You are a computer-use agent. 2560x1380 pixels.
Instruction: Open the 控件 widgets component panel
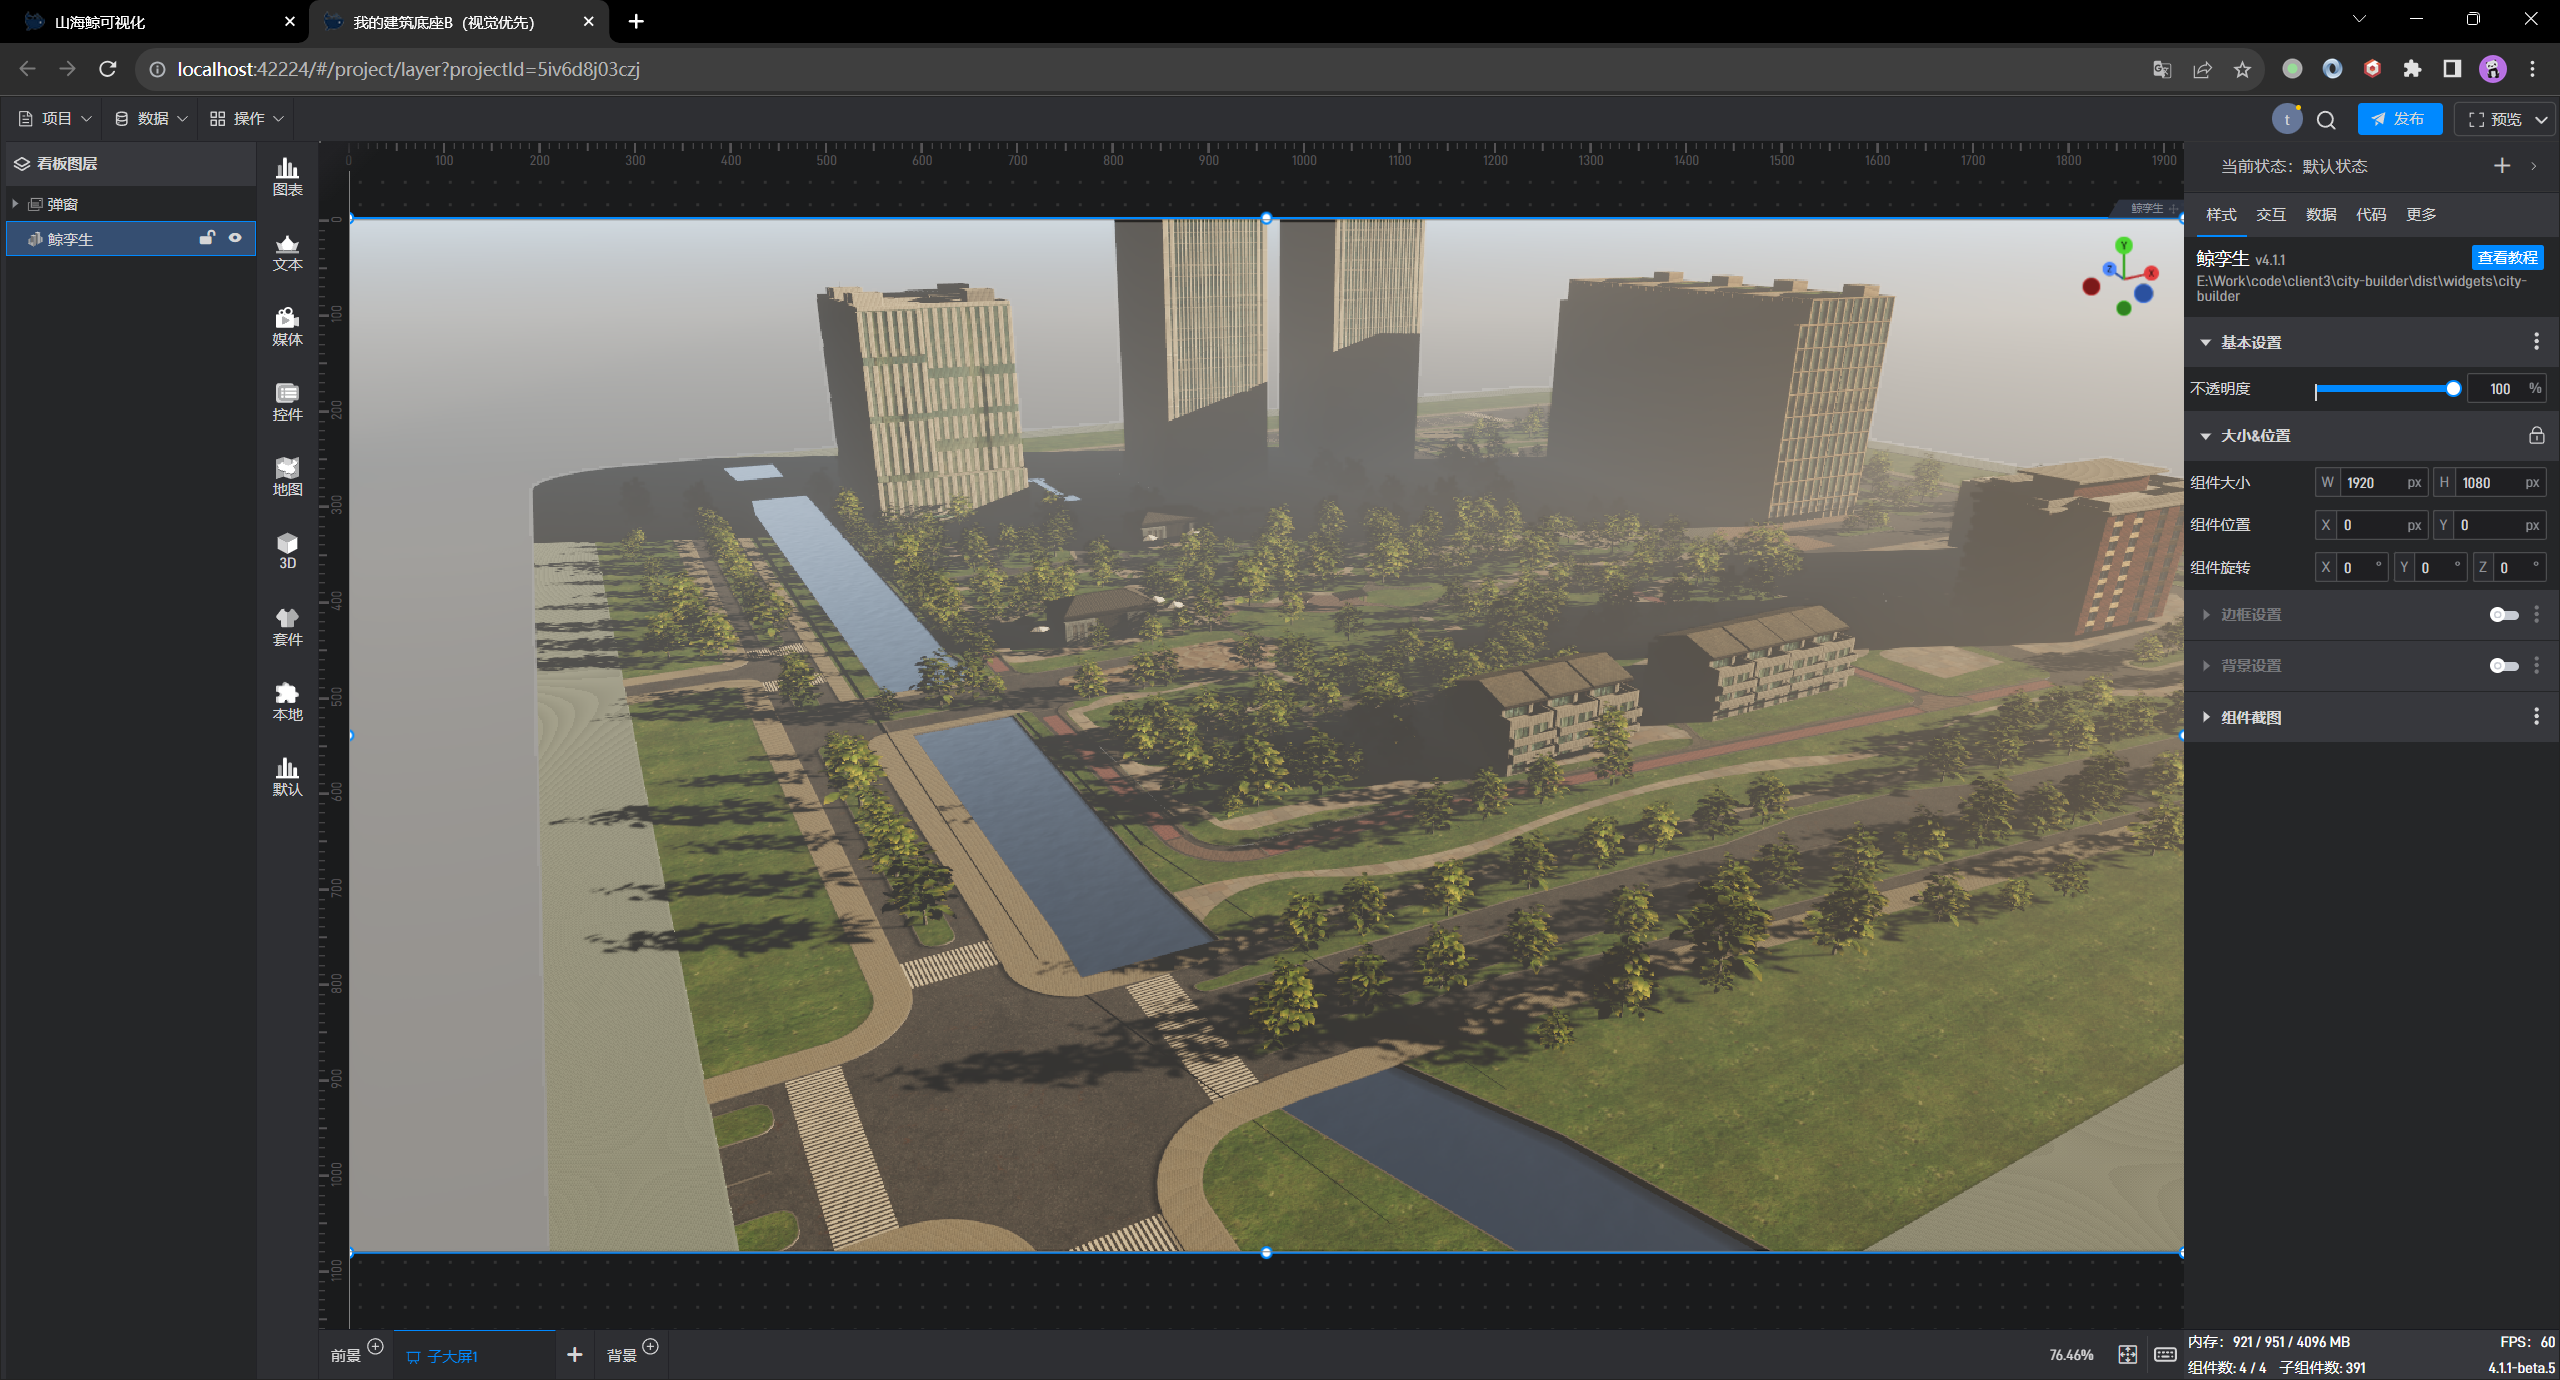pyautogui.click(x=287, y=401)
